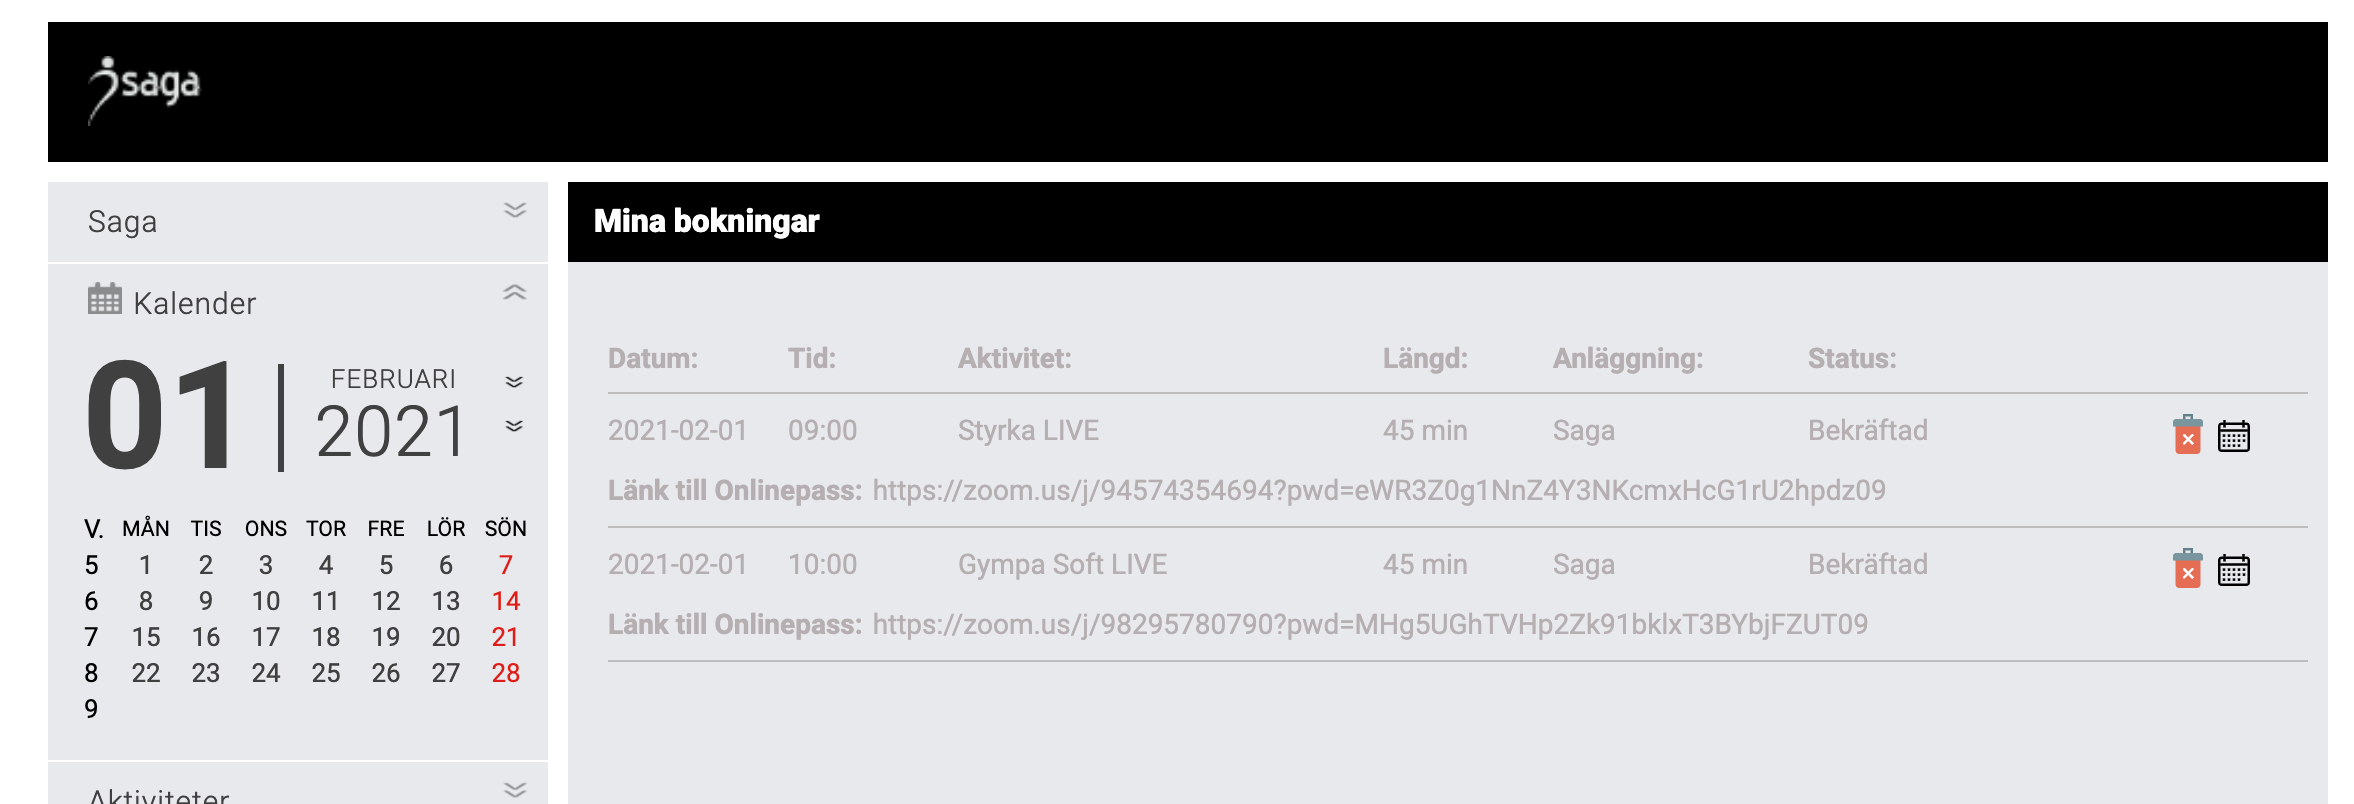Pick February 10 in the calendar
The height and width of the screenshot is (804, 2354).
266,601
